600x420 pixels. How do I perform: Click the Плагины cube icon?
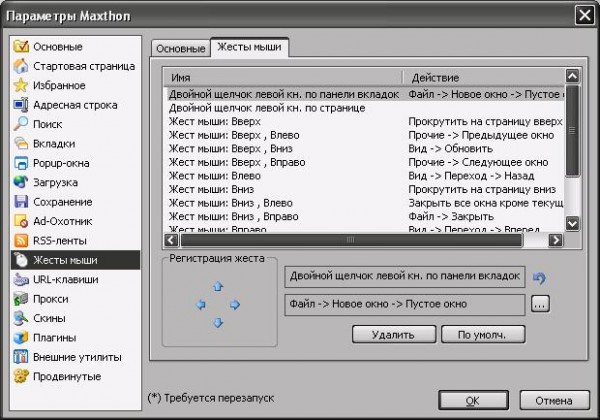click(21, 338)
